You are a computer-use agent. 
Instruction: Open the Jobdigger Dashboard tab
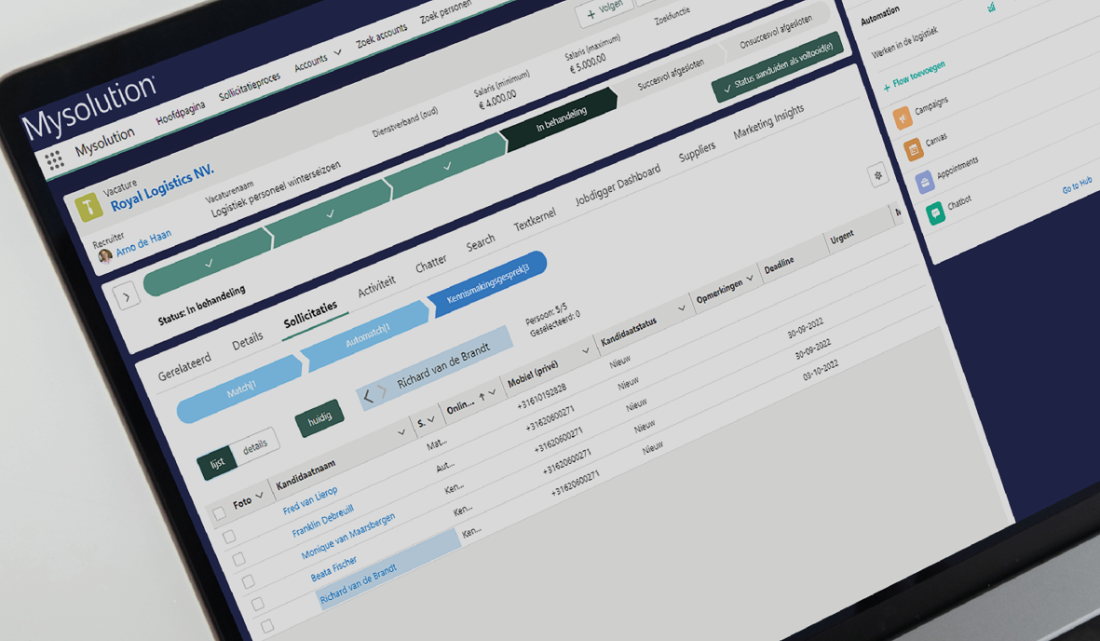(617, 185)
